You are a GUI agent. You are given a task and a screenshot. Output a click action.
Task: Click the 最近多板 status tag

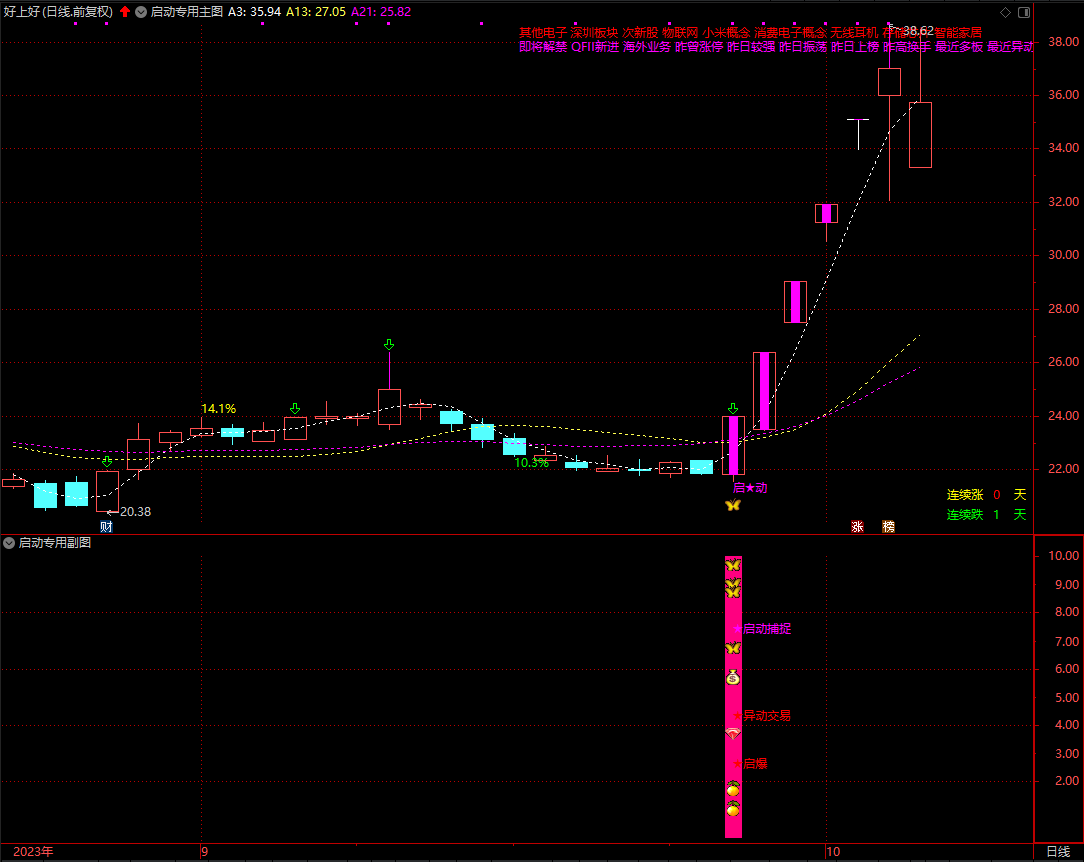tap(959, 47)
